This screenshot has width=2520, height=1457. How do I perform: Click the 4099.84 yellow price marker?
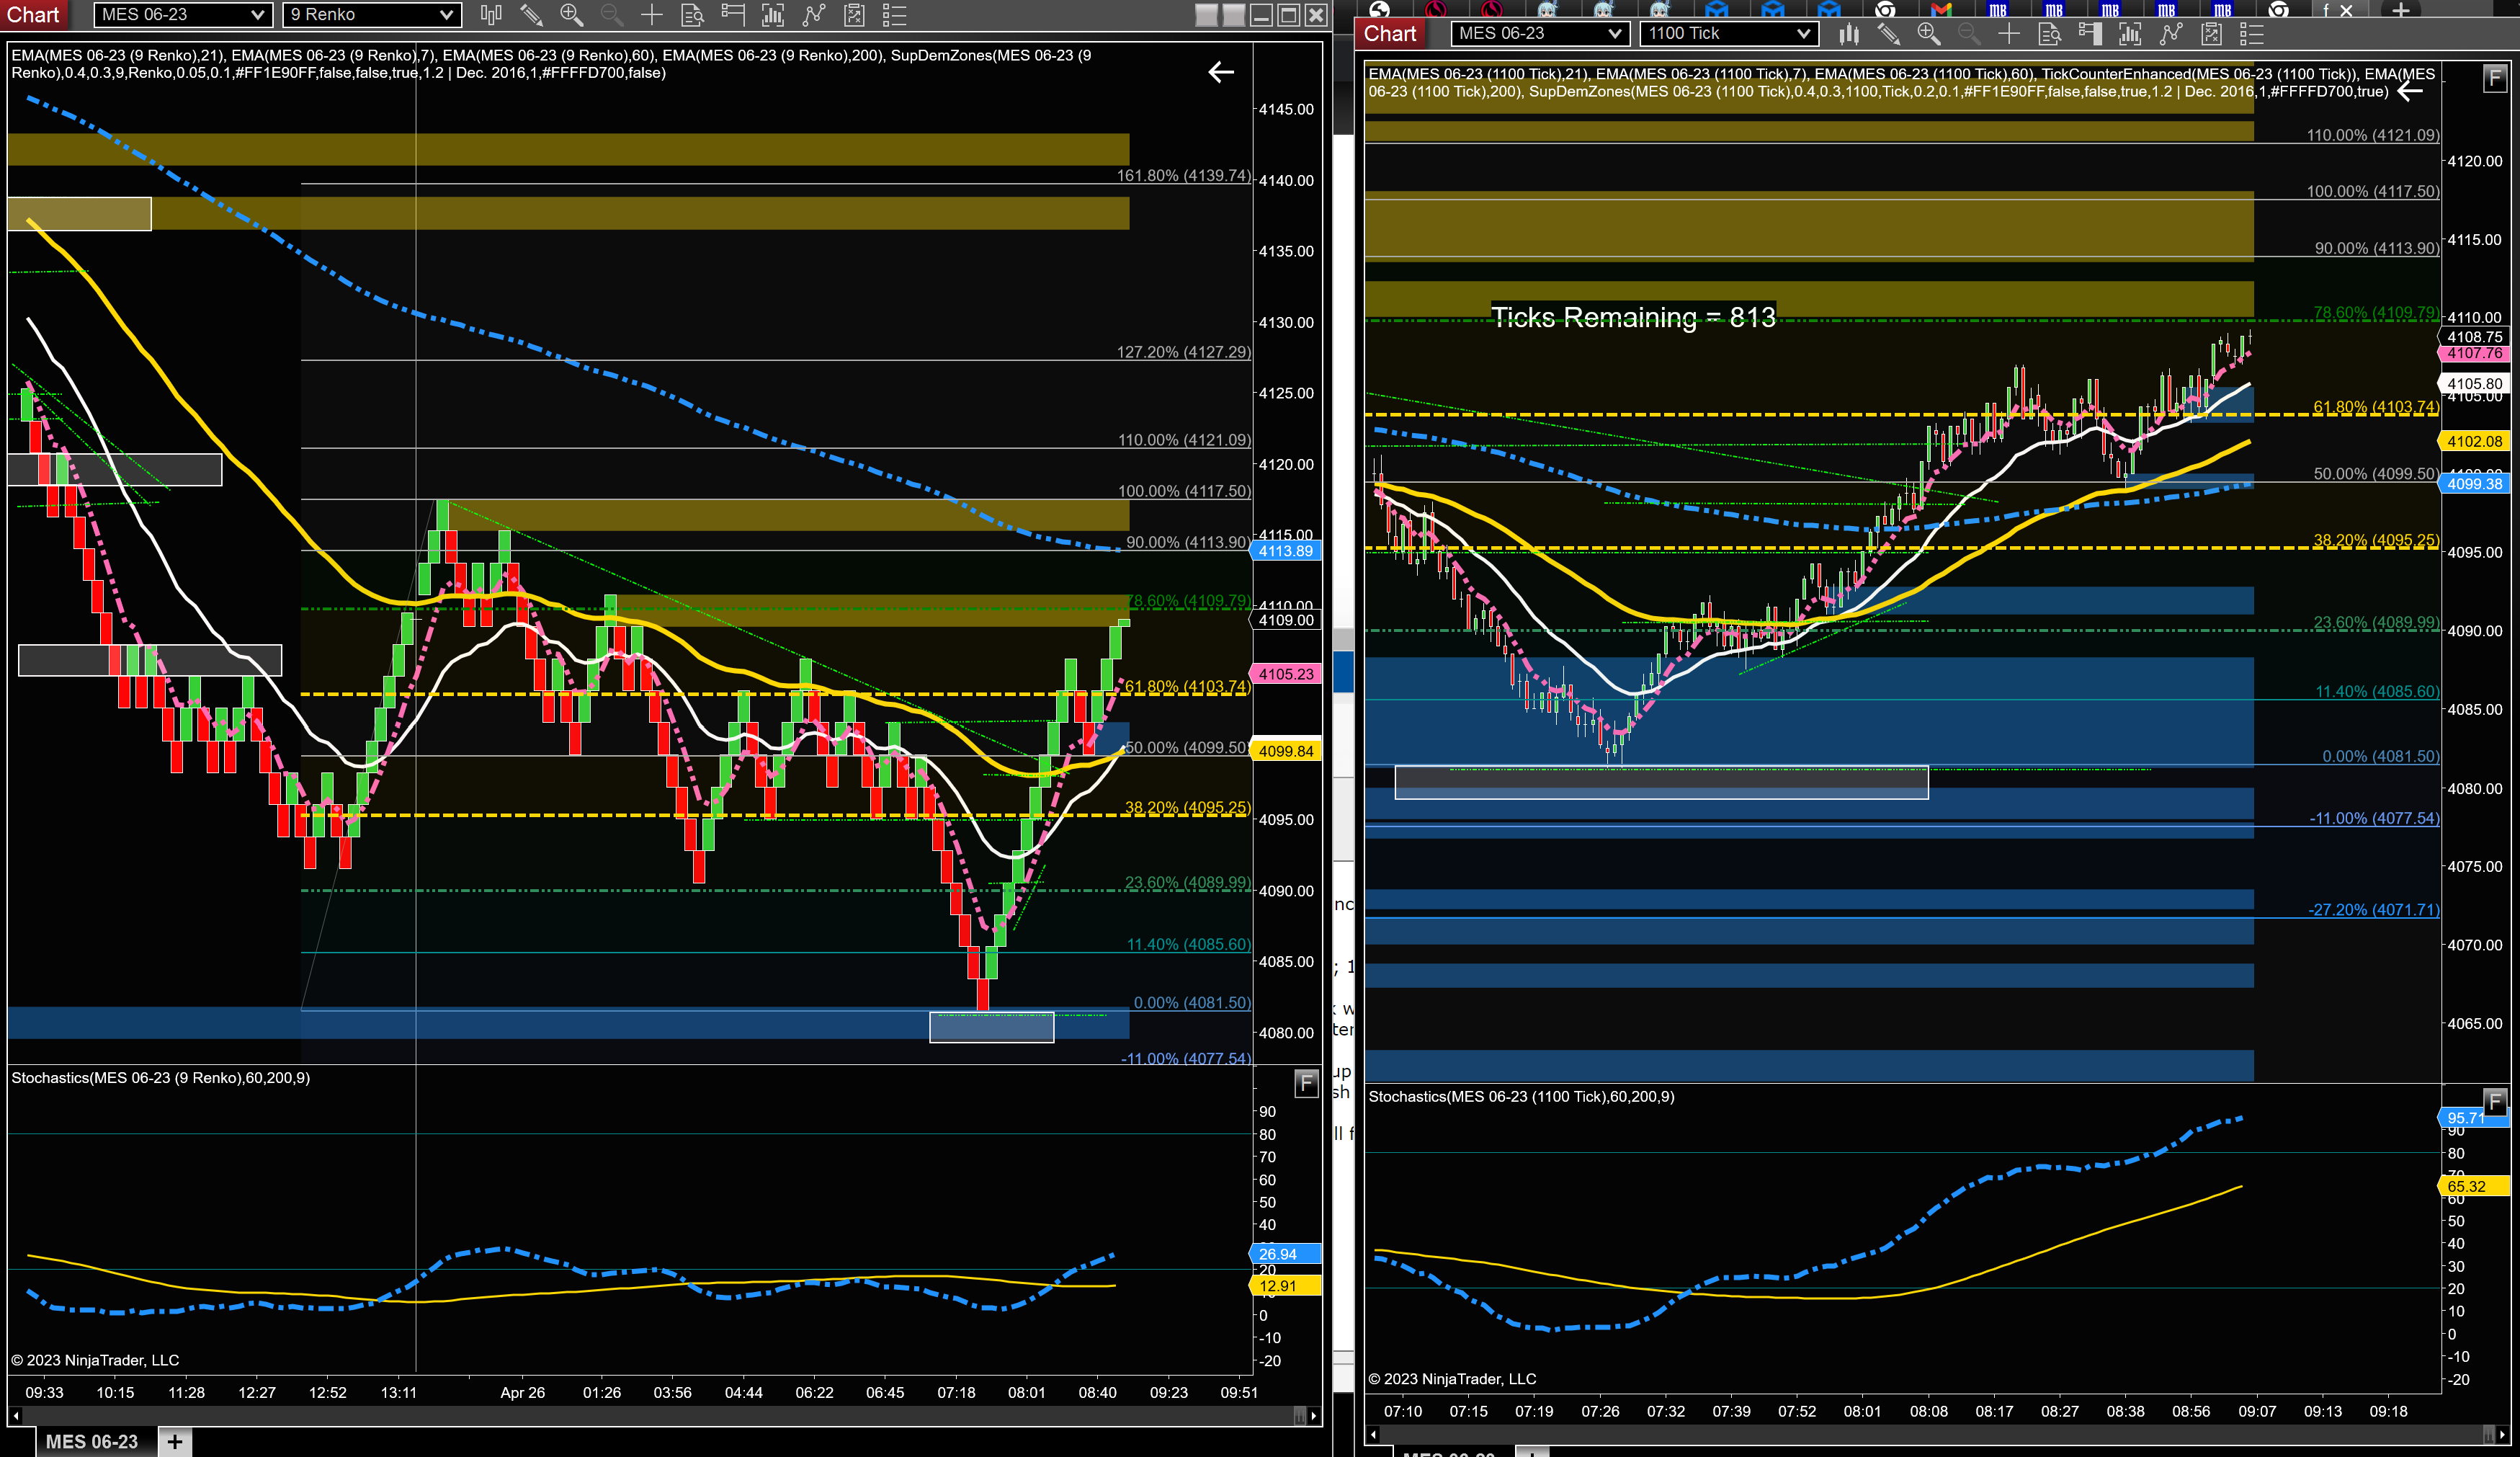coord(1286,751)
